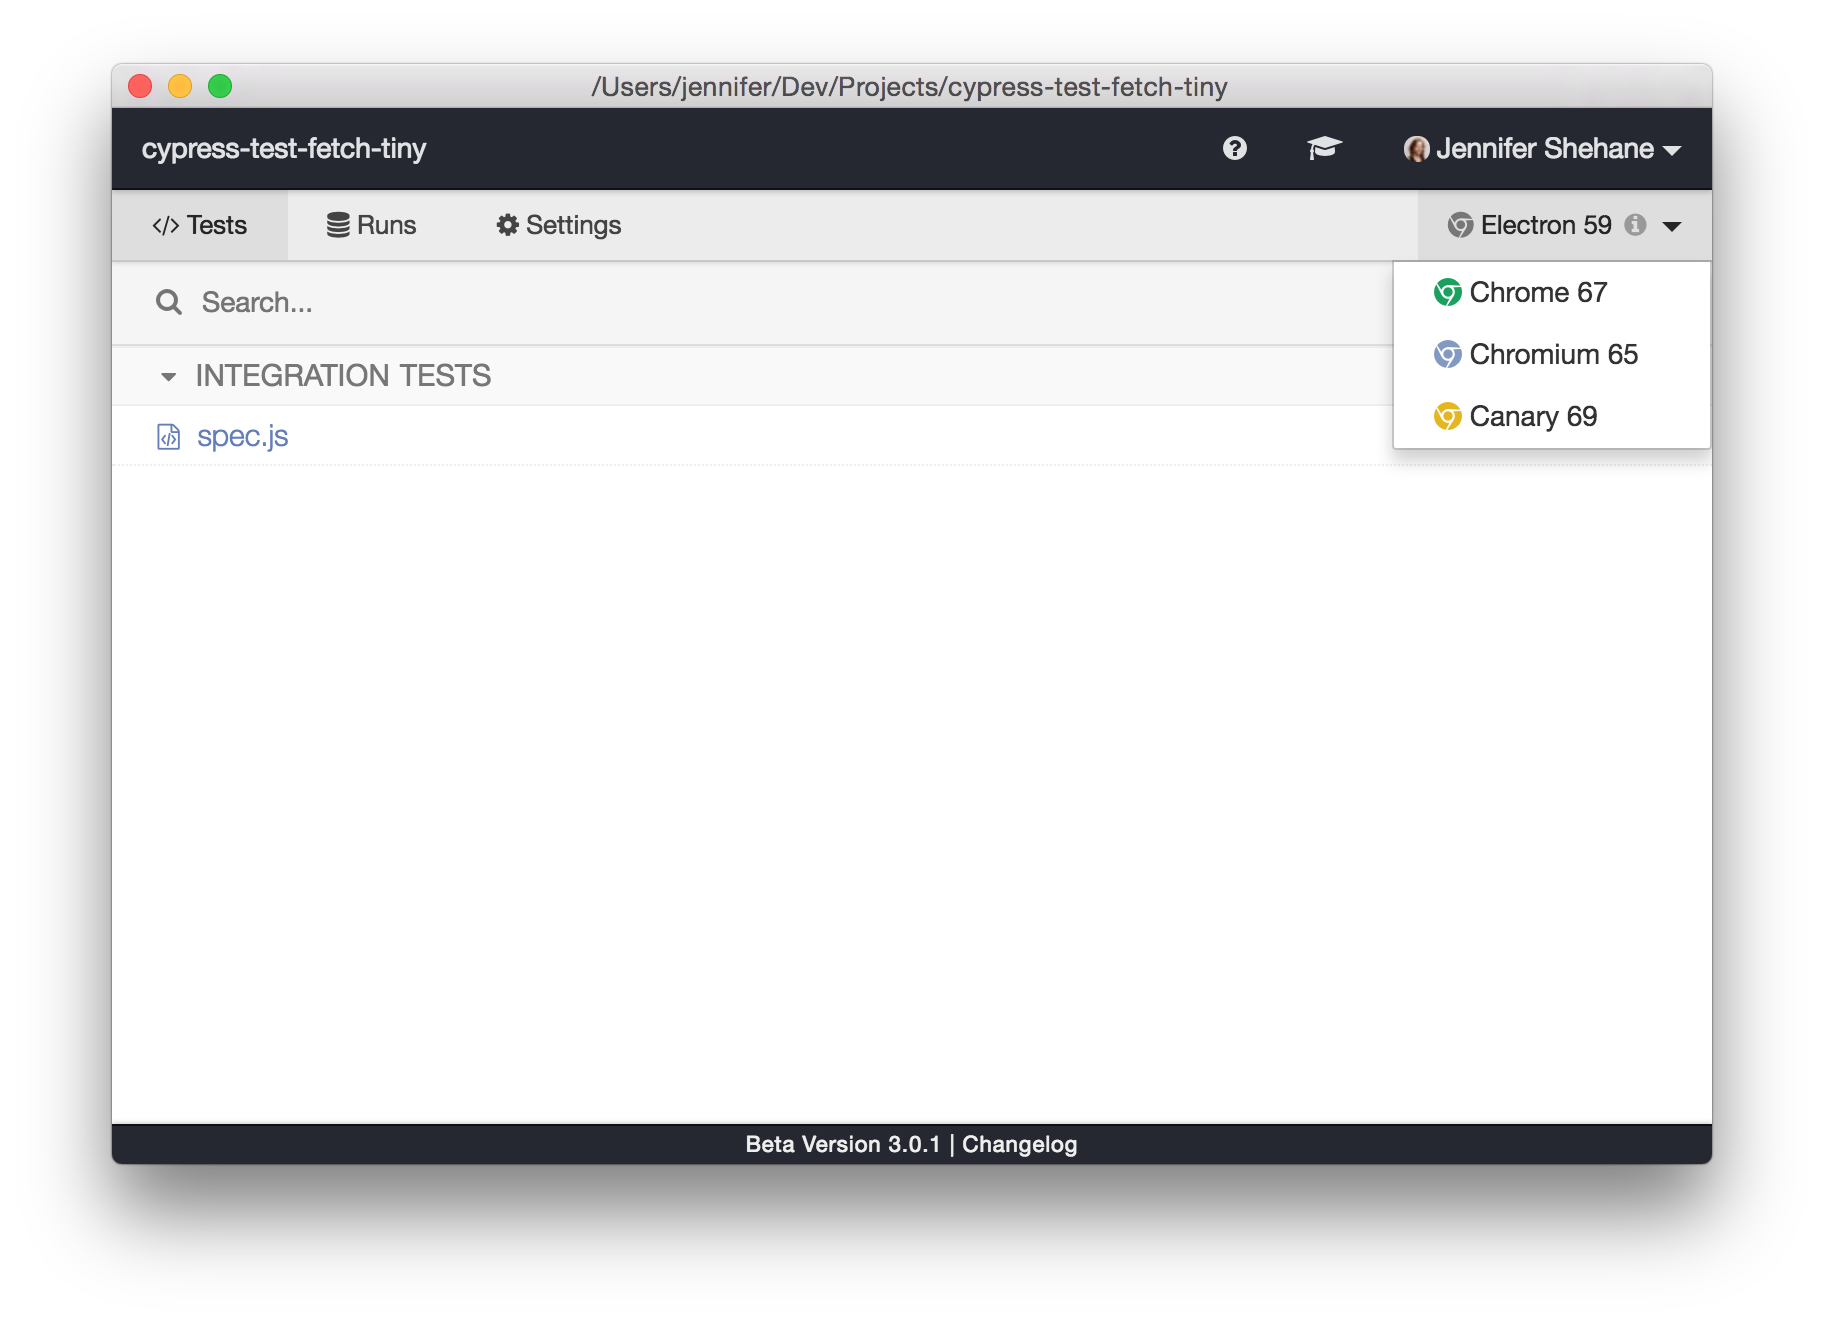Collapse the INTEGRATION TESTS section
Screen dimensions: 1824x1324
[x=168, y=377]
